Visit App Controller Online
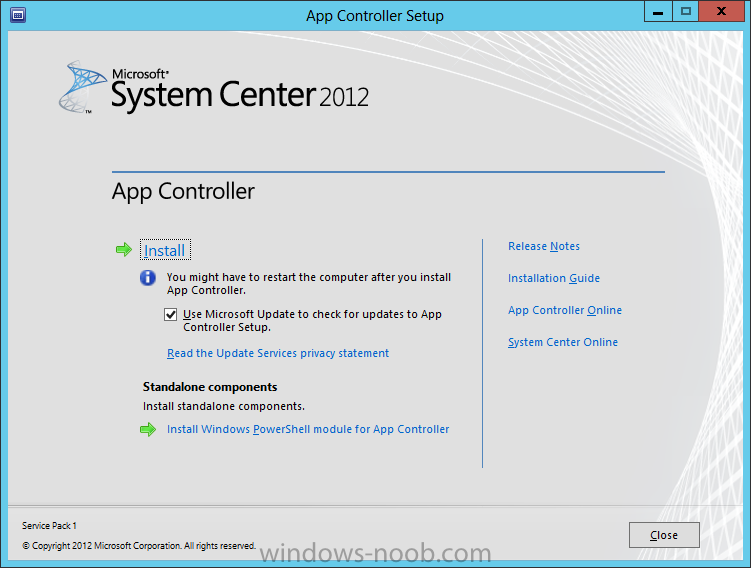This screenshot has width=751, height=568. point(565,310)
